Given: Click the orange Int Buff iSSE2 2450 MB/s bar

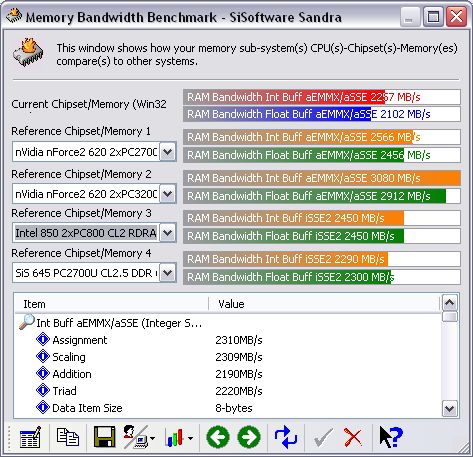Looking at the screenshot, I should tap(322, 218).
